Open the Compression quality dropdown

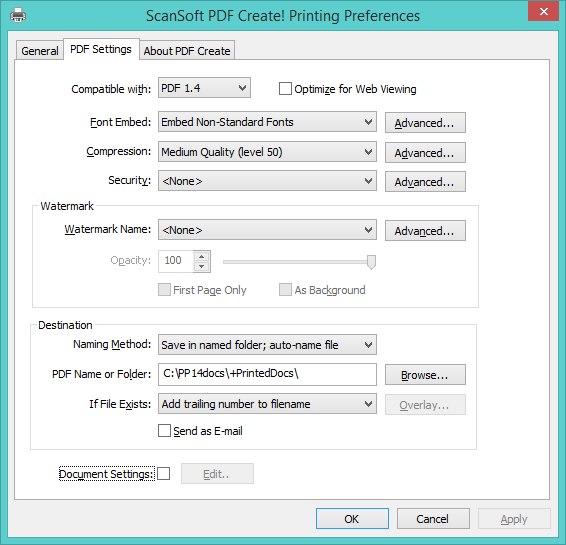tap(267, 152)
